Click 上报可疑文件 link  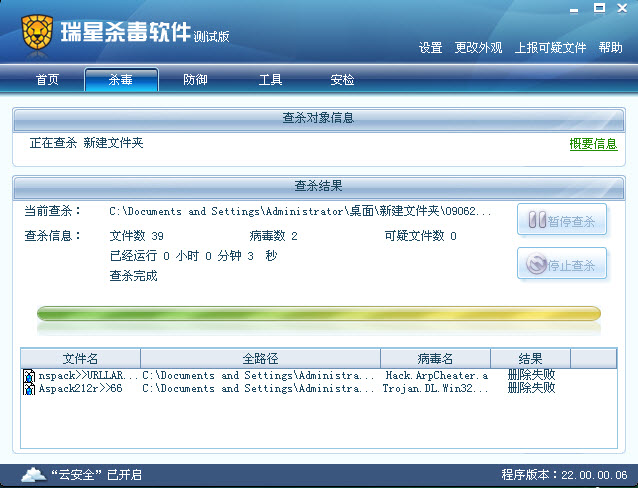550,48
